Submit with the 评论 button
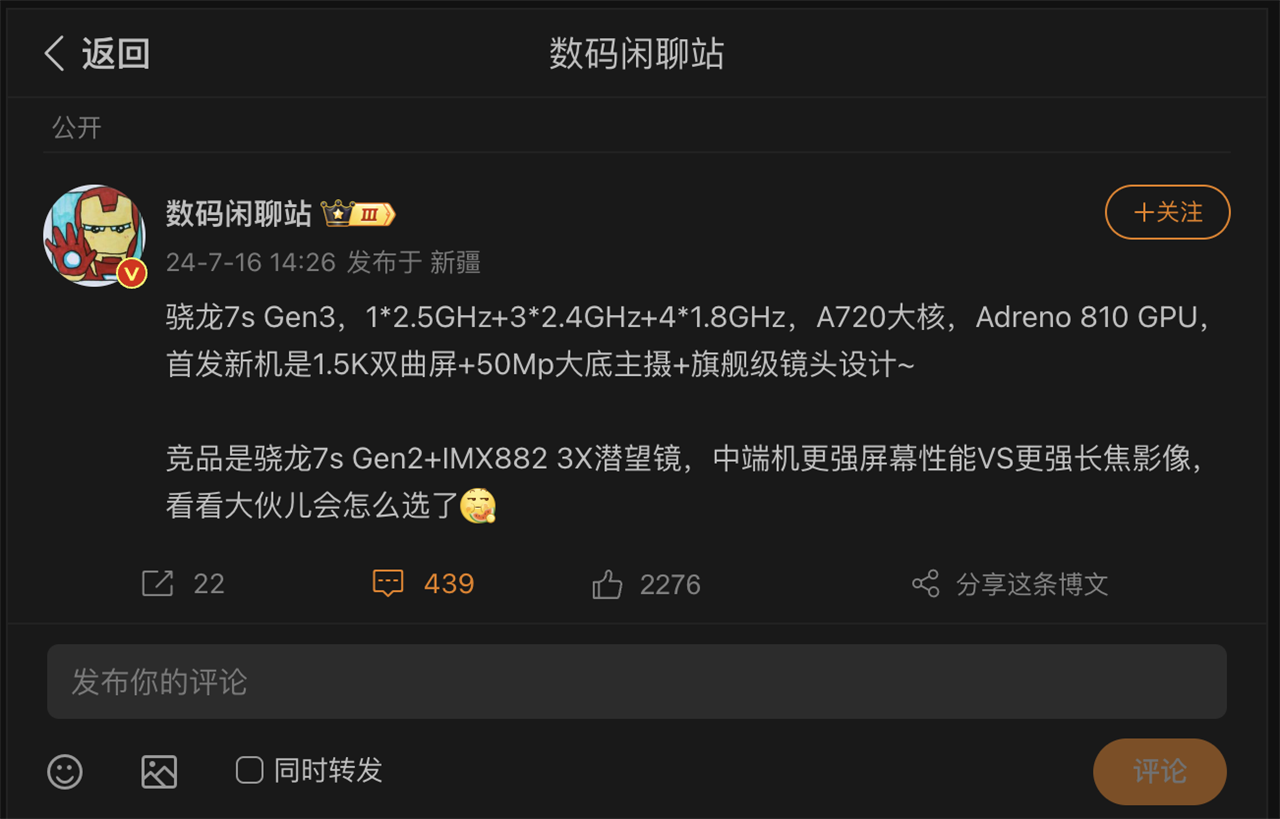1280x819 pixels. 1160,771
